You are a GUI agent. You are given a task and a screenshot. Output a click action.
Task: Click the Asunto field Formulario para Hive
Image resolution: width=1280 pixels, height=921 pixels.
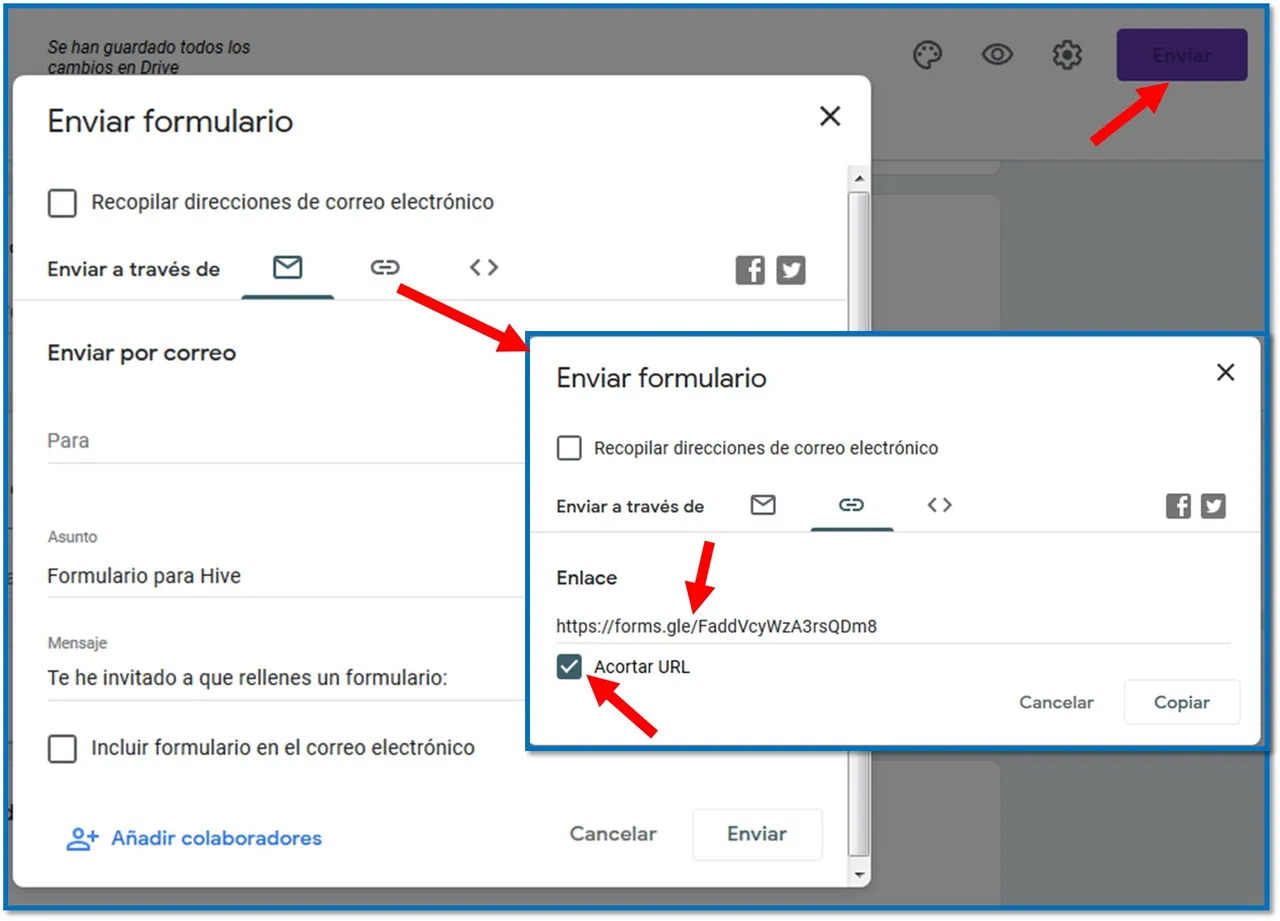[x=286, y=576]
